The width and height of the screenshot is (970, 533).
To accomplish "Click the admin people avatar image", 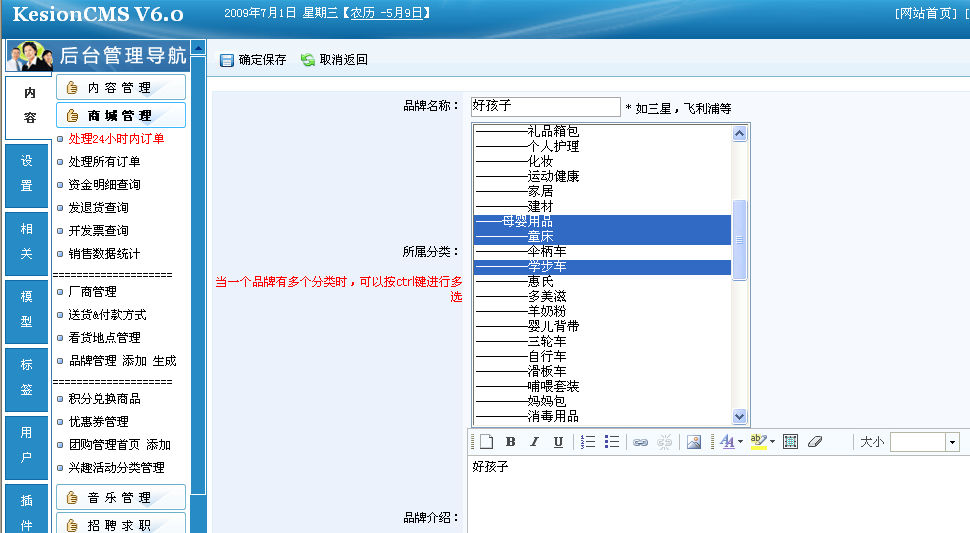I will tap(30, 56).
